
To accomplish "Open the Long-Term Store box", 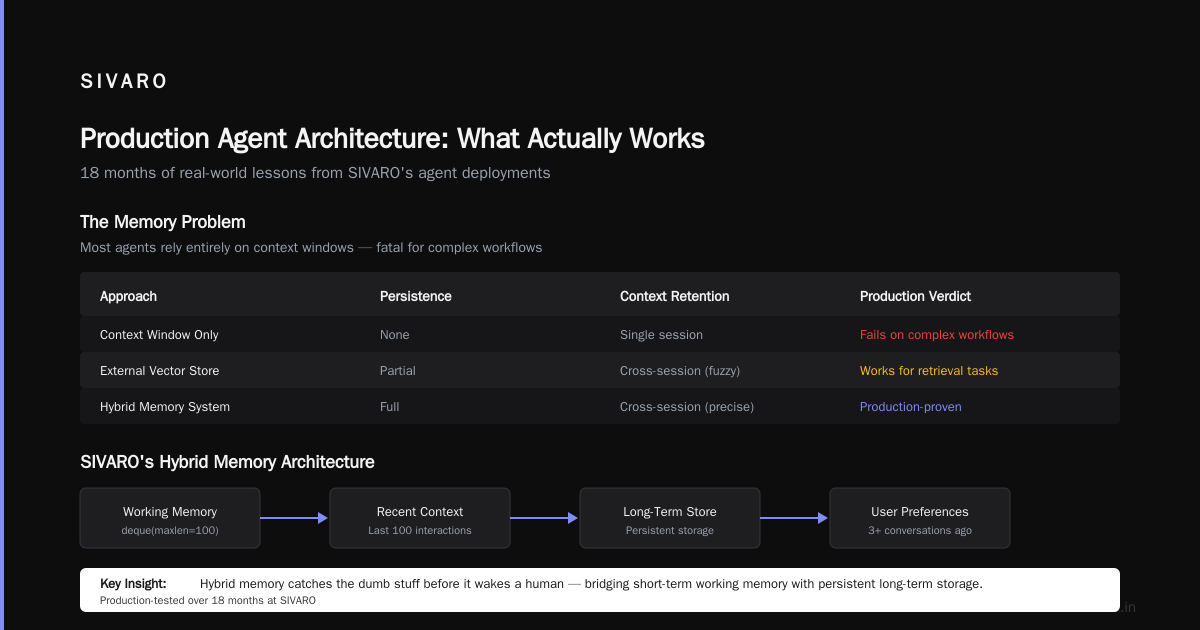I will (x=670, y=518).
